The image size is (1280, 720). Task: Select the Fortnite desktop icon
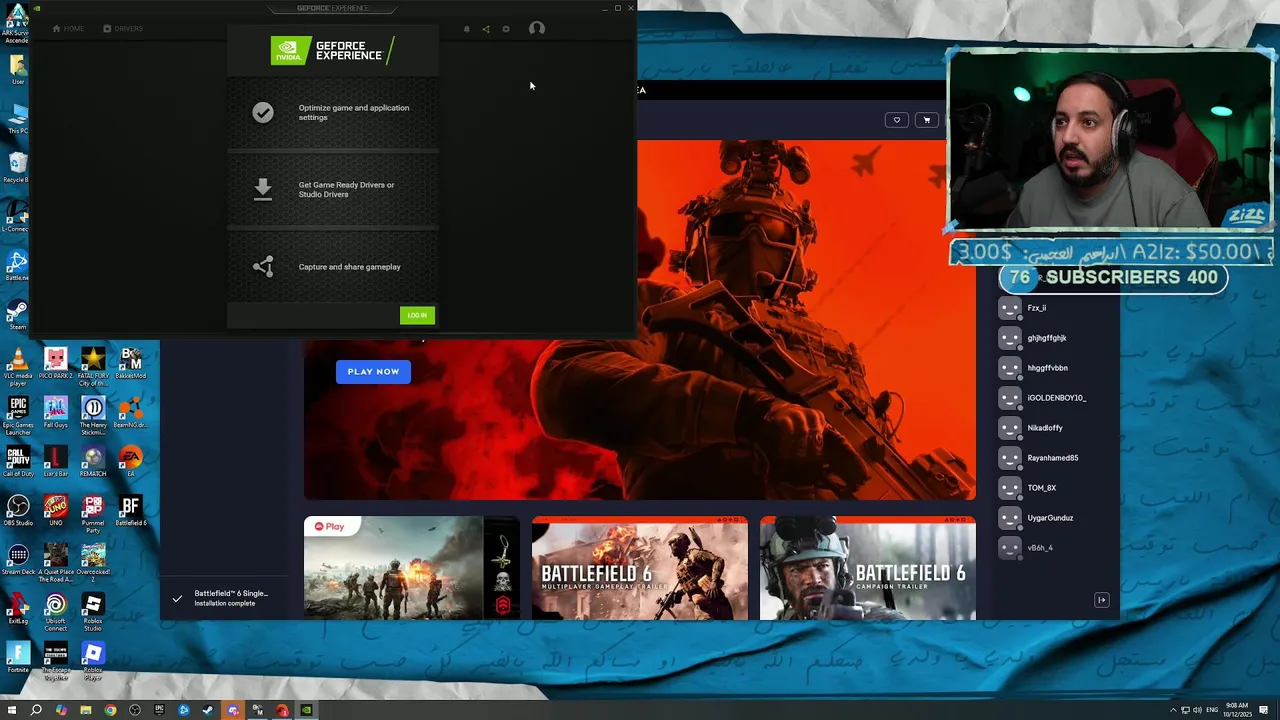click(x=18, y=658)
